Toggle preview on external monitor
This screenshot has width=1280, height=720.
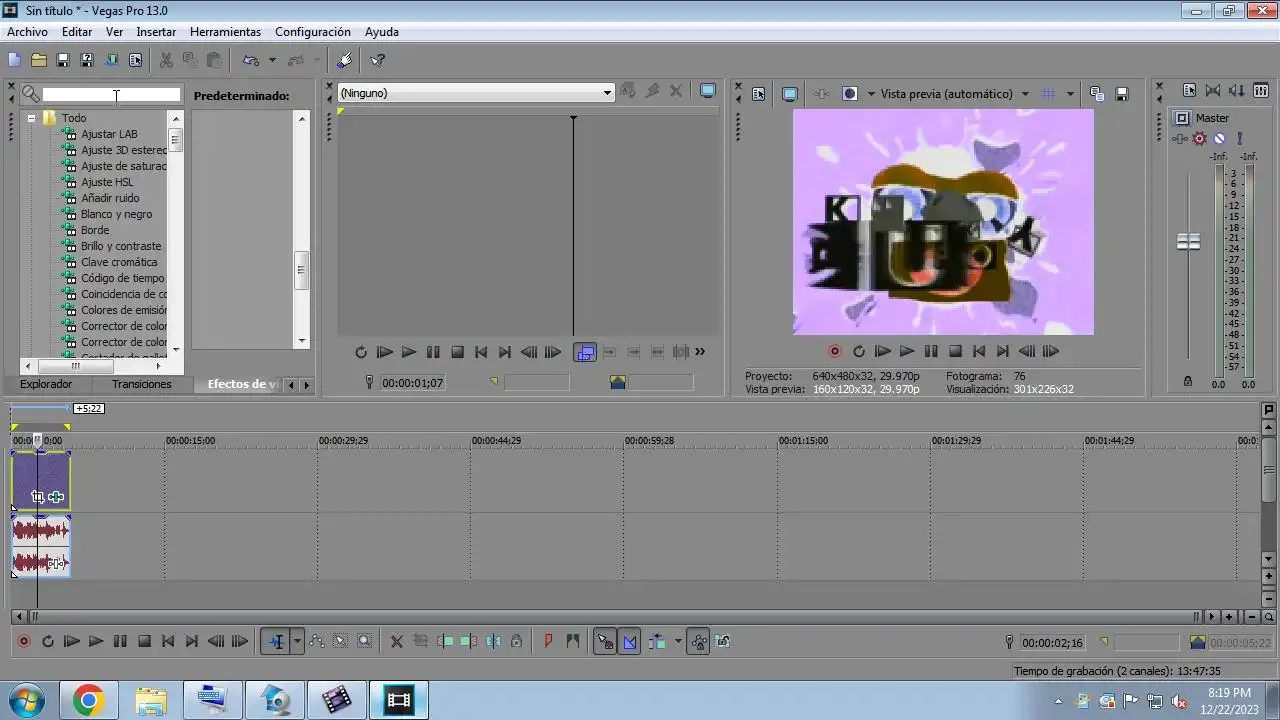790,94
